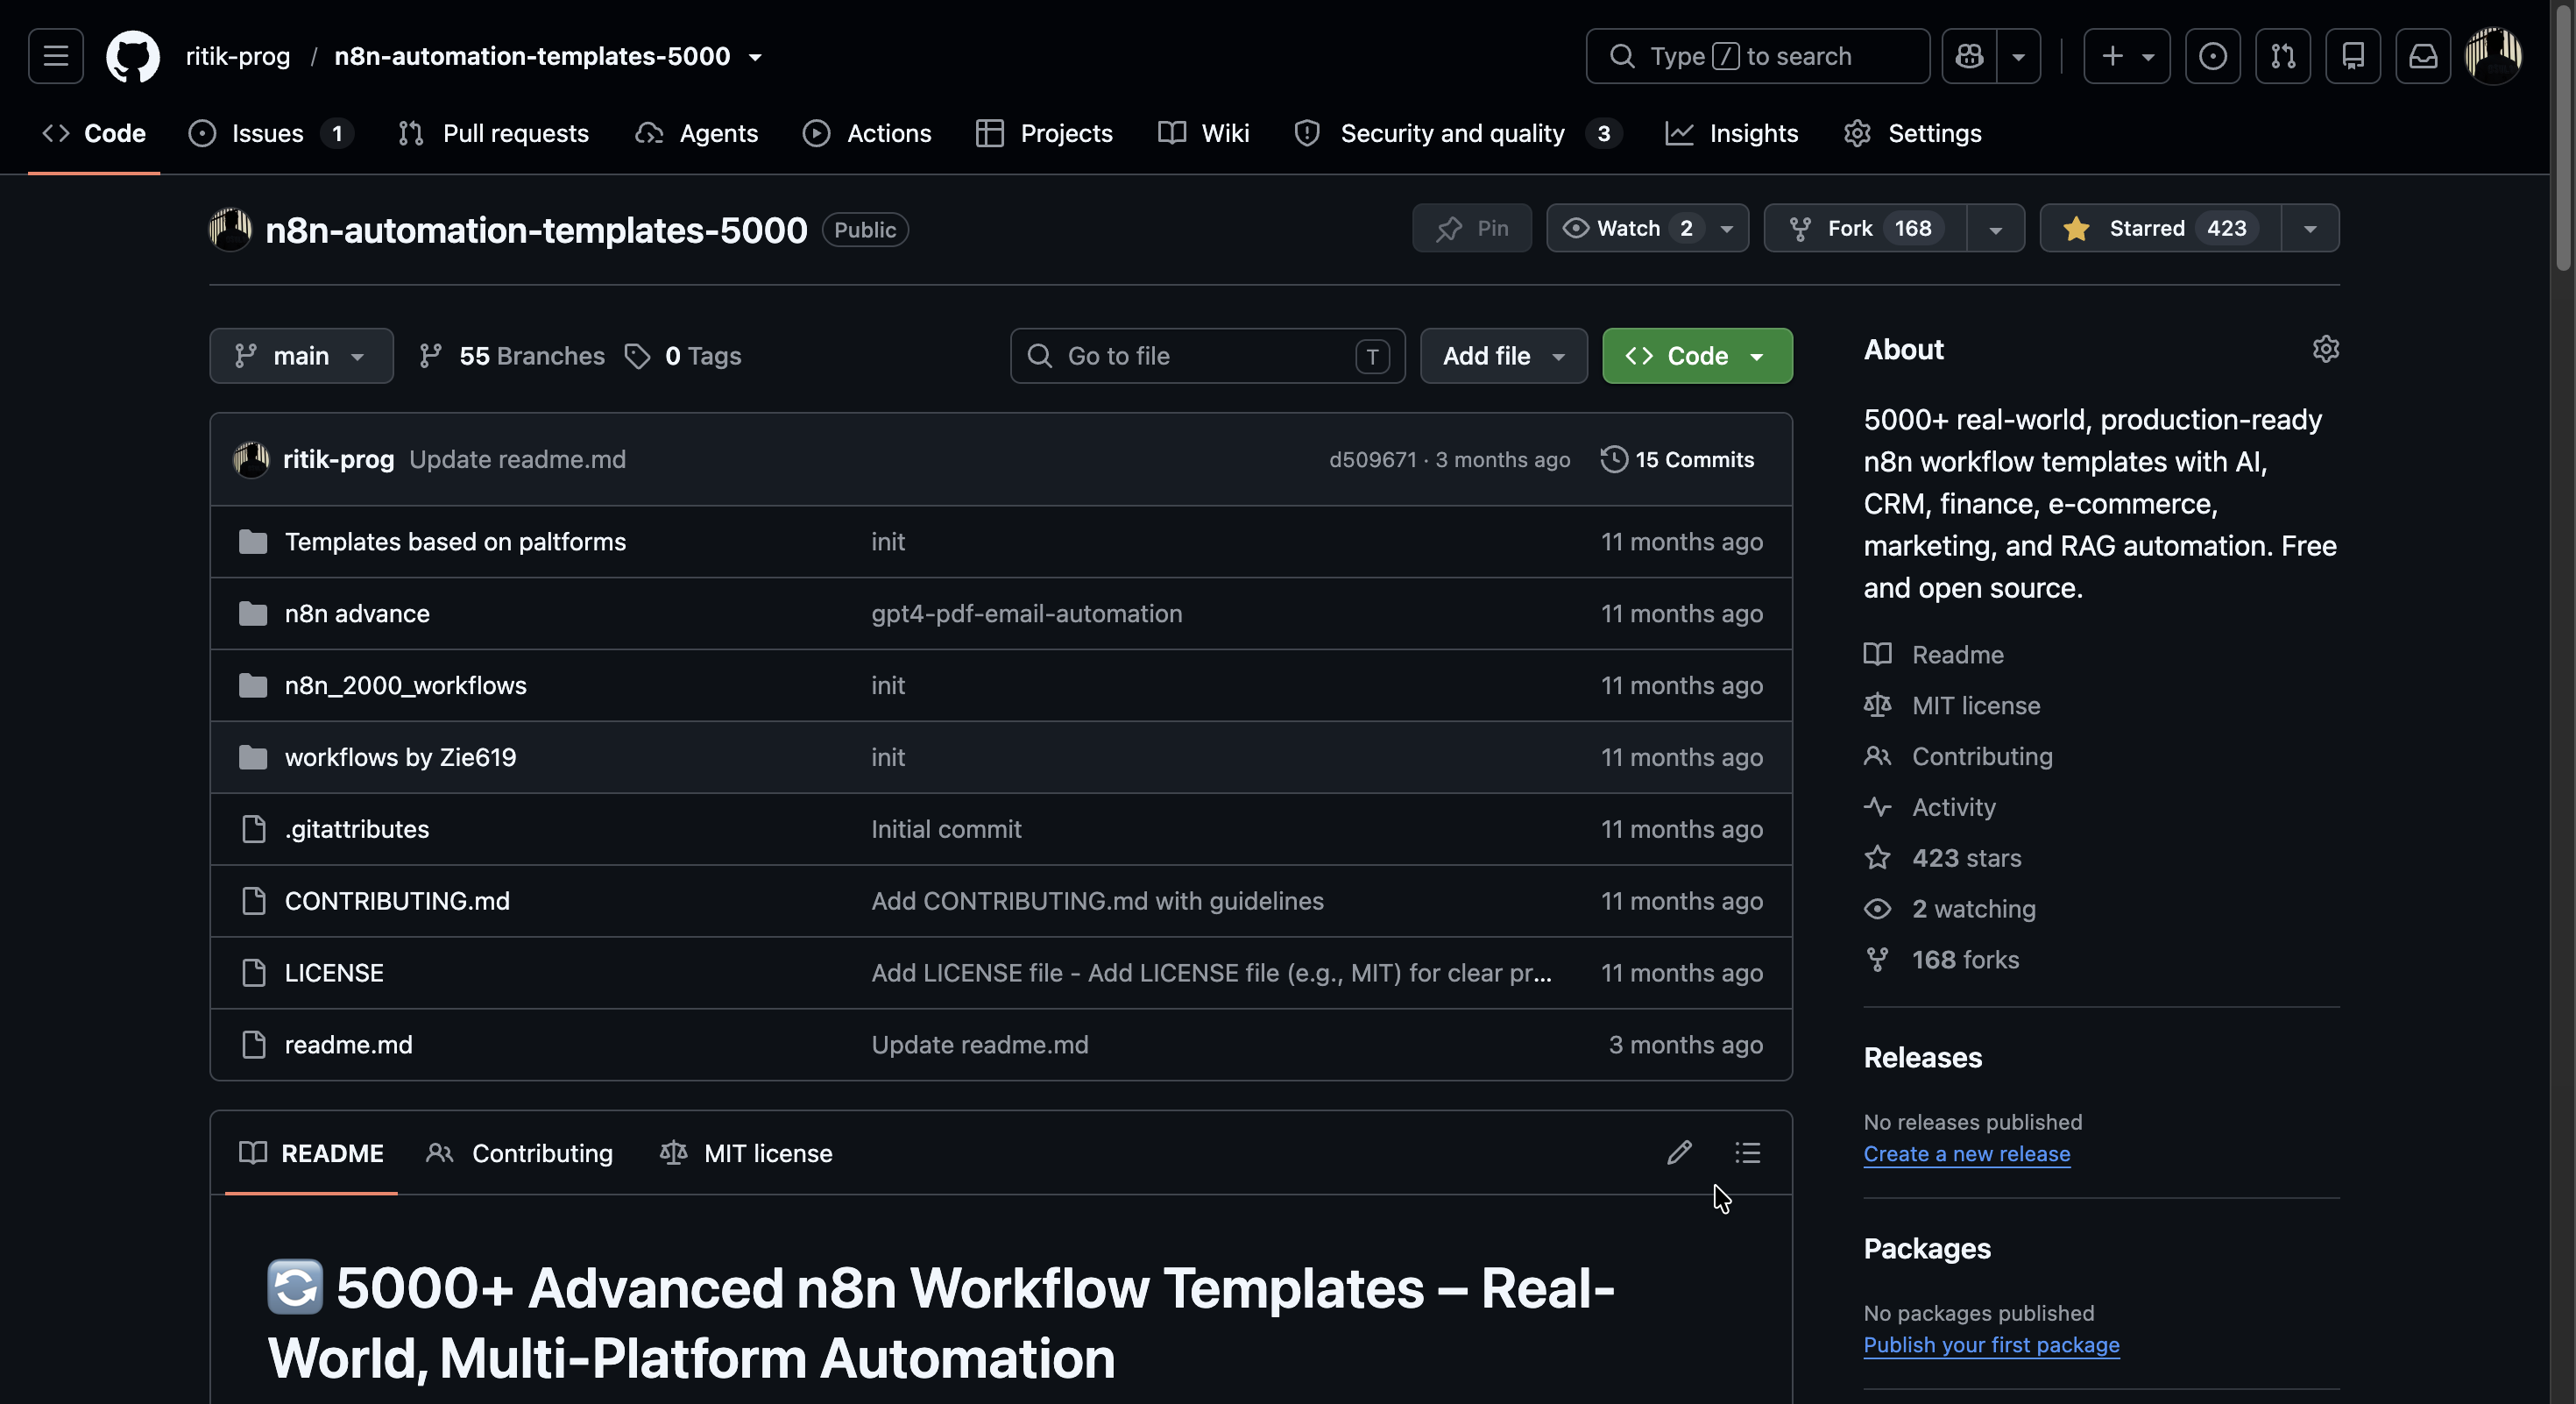Screen dimensions: 2576x1404
Task: Switch to the Pull requests tab
Action: point(493,133)
